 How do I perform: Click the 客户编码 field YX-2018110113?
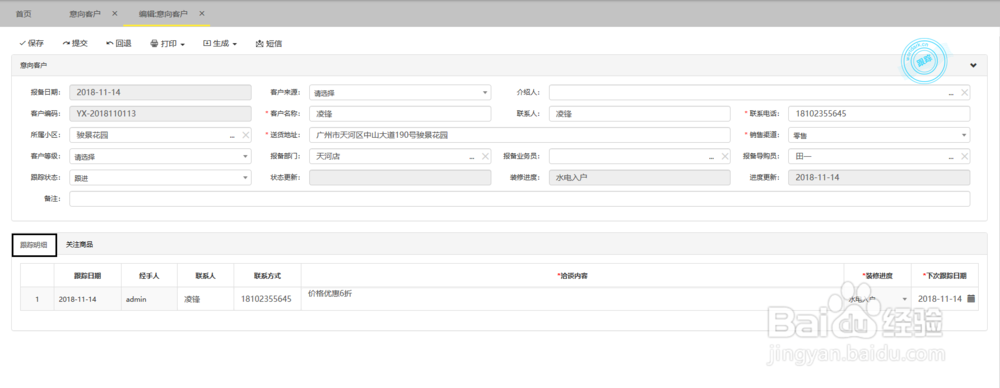point(160,114)
